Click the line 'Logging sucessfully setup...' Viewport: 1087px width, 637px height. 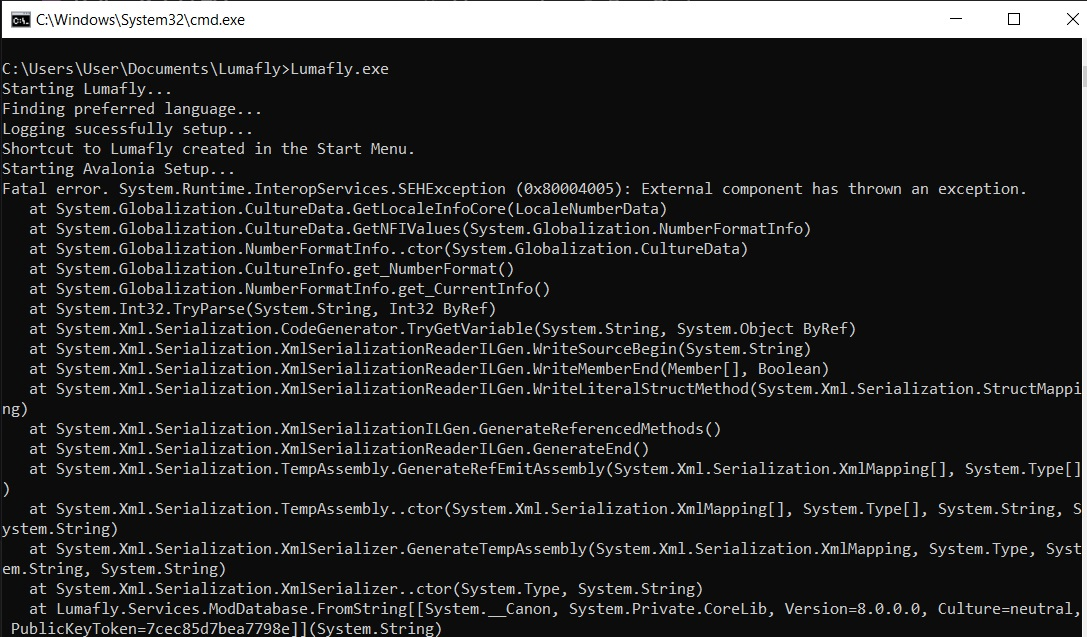pos(128,129)
